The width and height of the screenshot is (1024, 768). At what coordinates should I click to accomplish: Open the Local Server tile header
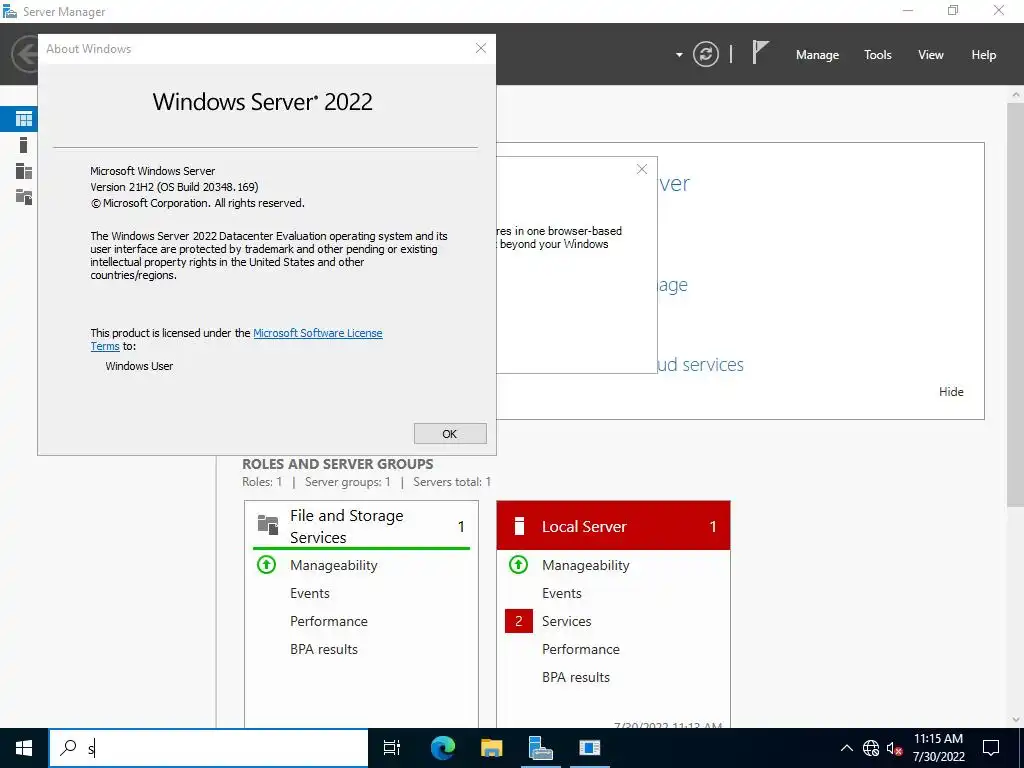pos(613,526)
